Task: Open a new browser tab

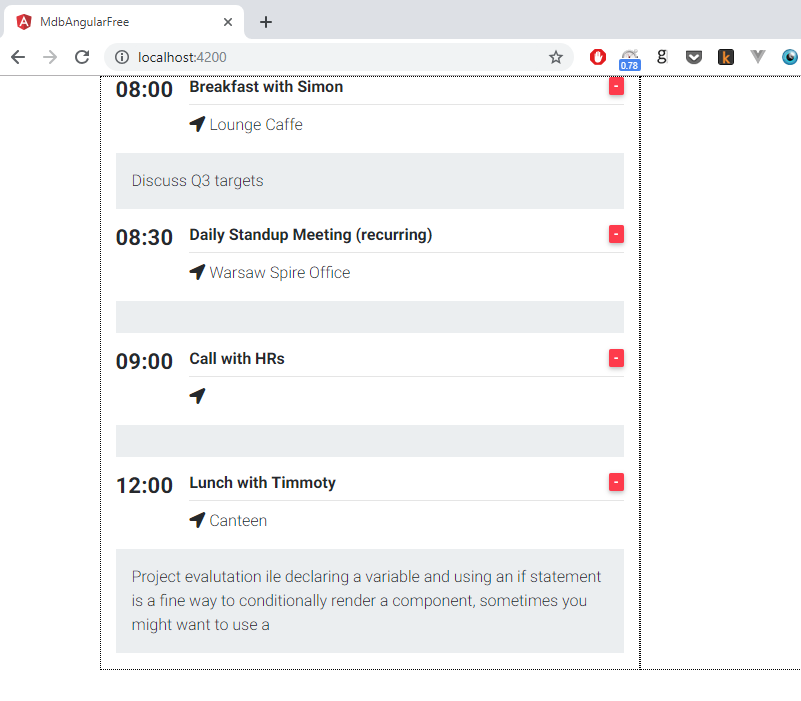Action: click(266, 22)
